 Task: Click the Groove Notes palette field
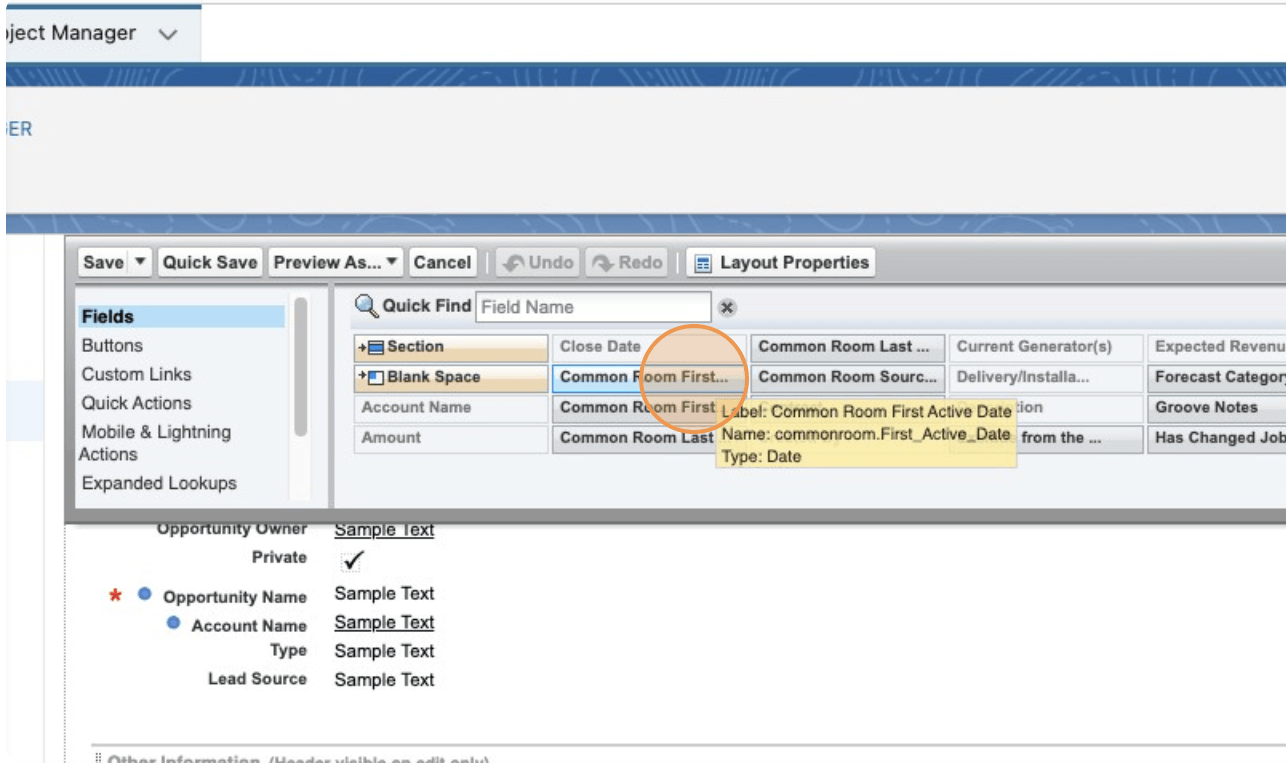[x=1216, y=407]
